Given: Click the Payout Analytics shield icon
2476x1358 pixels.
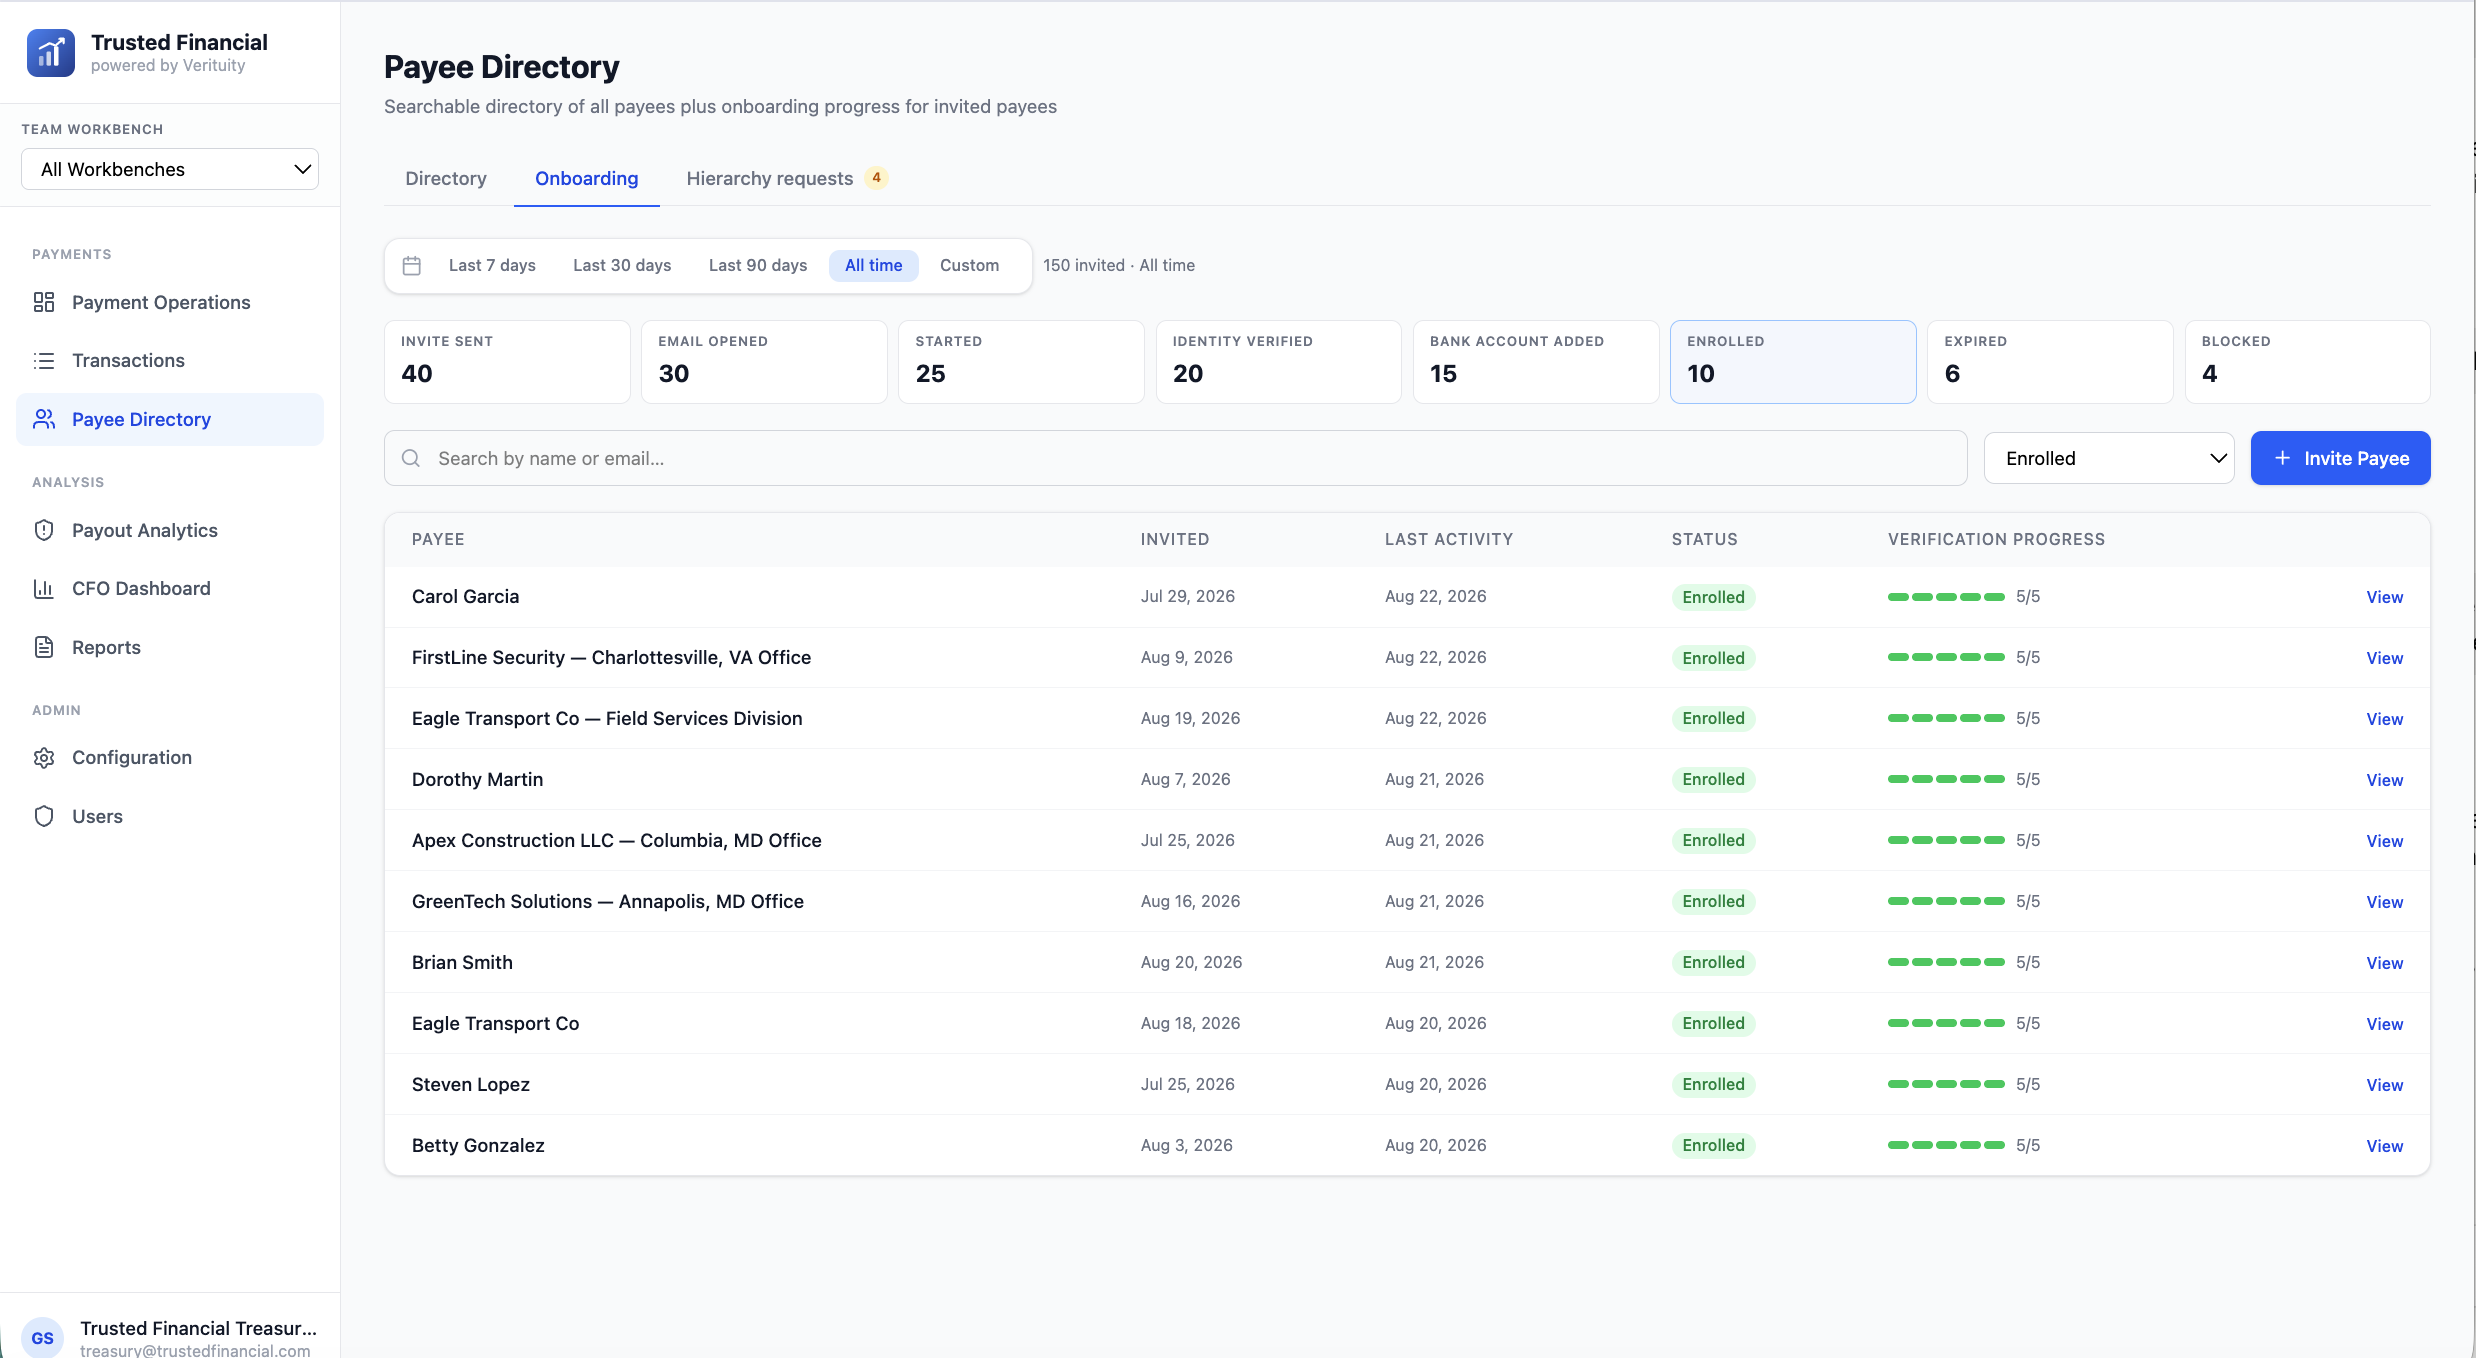Looking at the screenshot, I should (x=44, y=530).
